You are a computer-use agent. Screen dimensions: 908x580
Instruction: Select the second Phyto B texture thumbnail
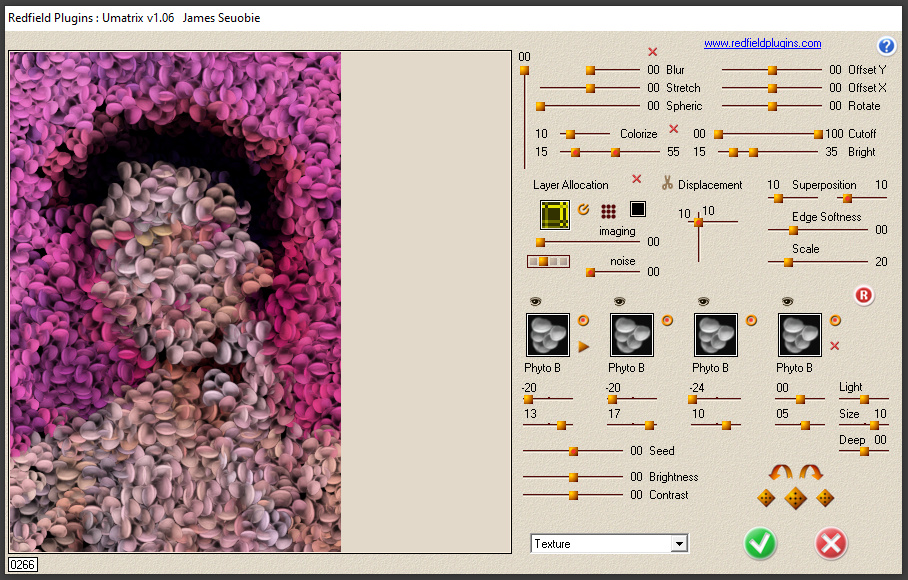(x=631, y=335)
